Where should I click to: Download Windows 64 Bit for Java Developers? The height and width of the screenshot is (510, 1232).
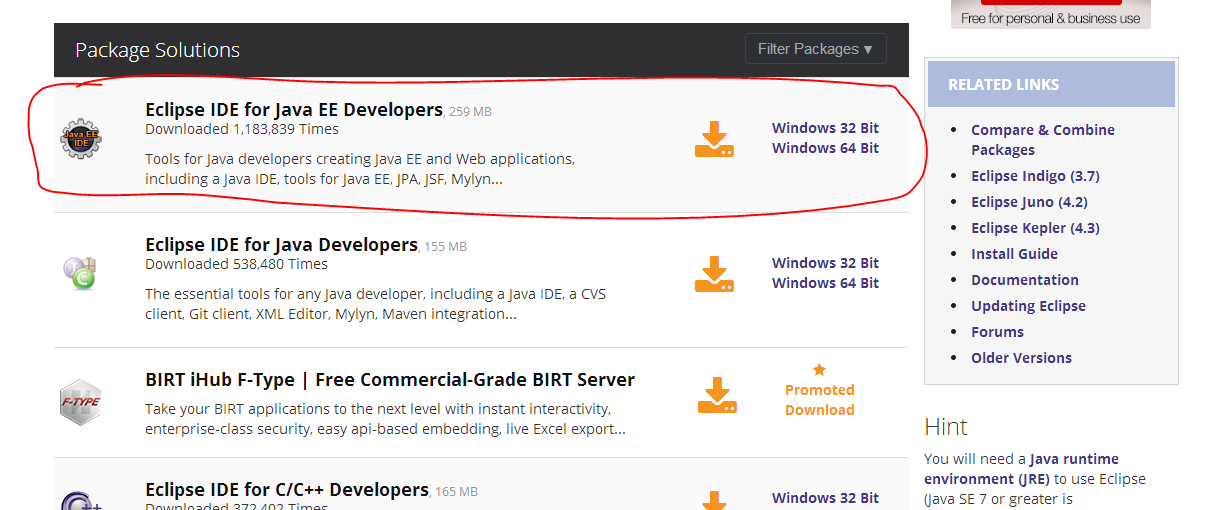[x=825, y=283]
